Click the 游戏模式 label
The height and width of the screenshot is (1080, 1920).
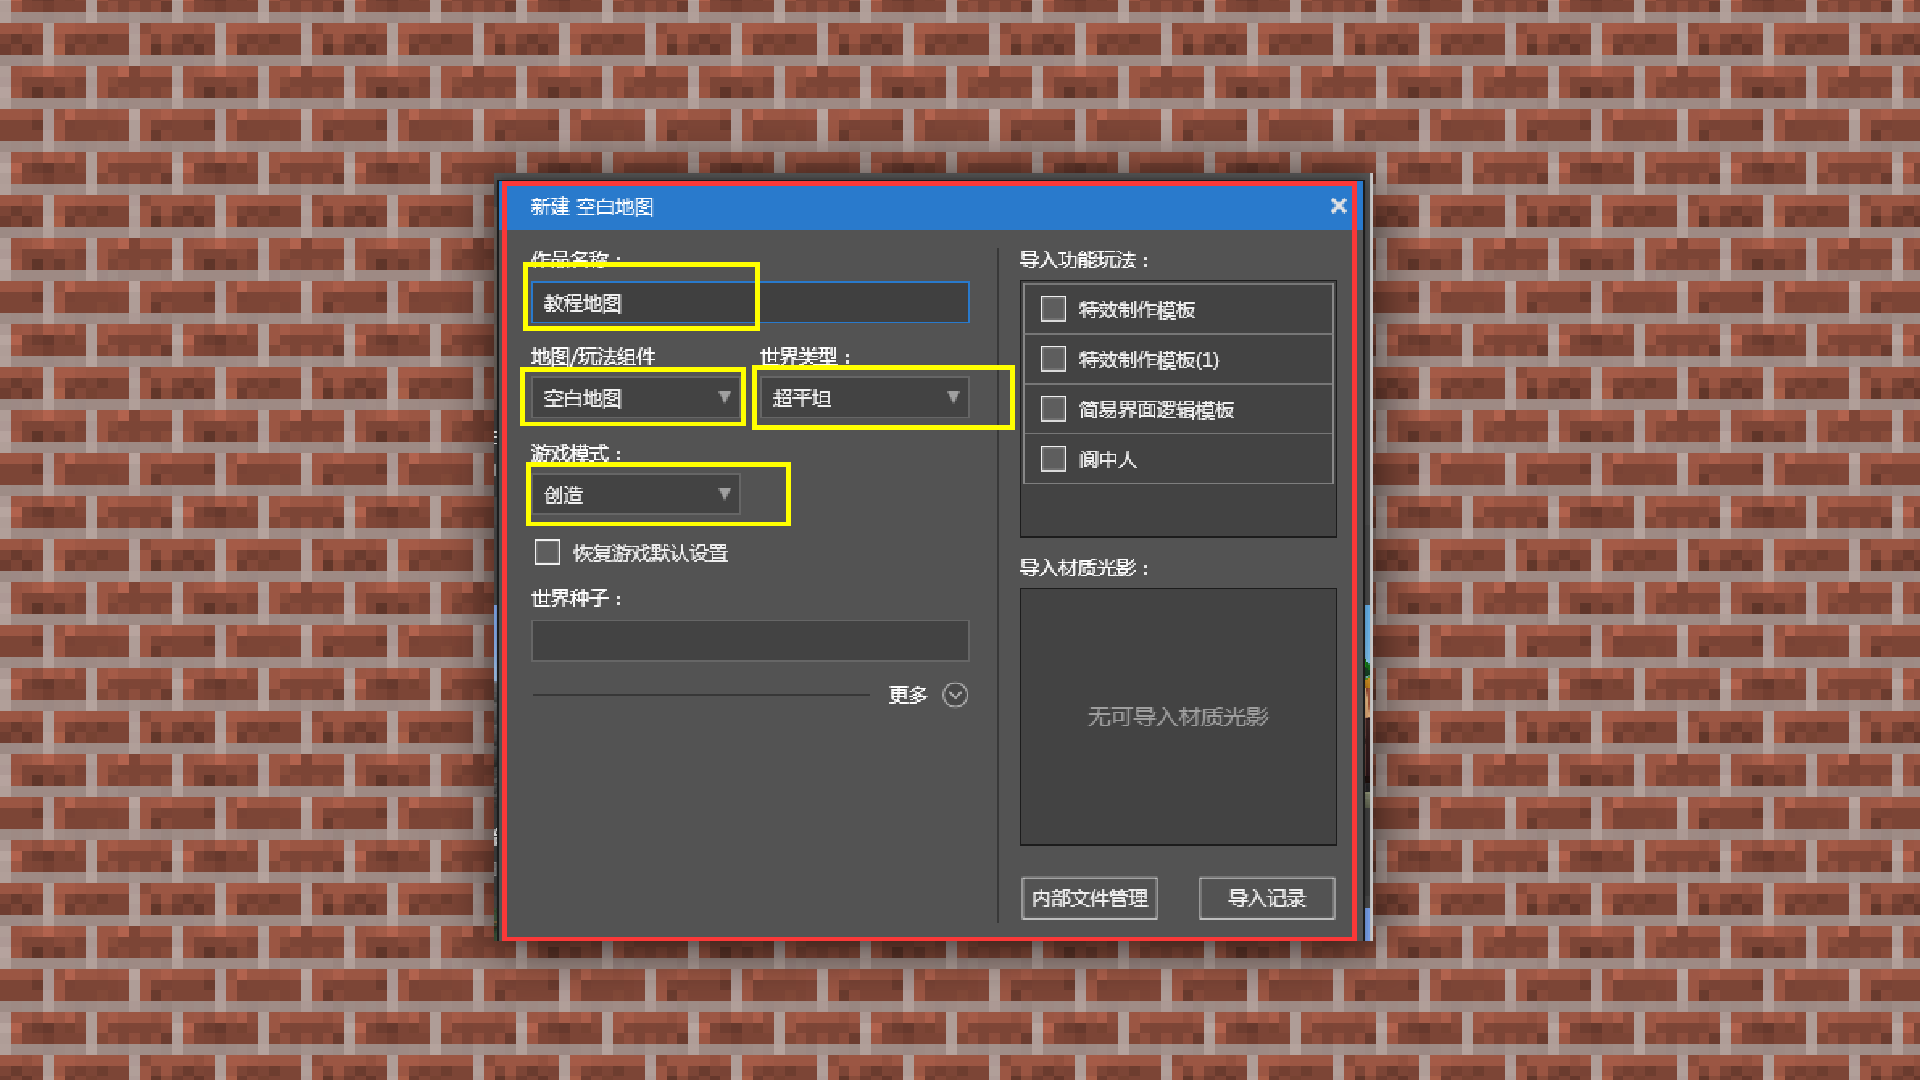point(577,453)
